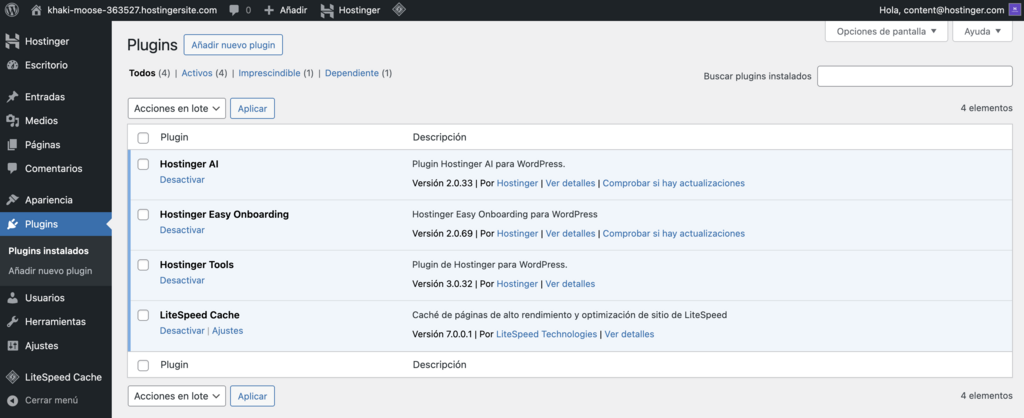Collapse sidebar with Cerrar menú icon
This screenshot has height=418, width=1024.
tap(12, 400)
